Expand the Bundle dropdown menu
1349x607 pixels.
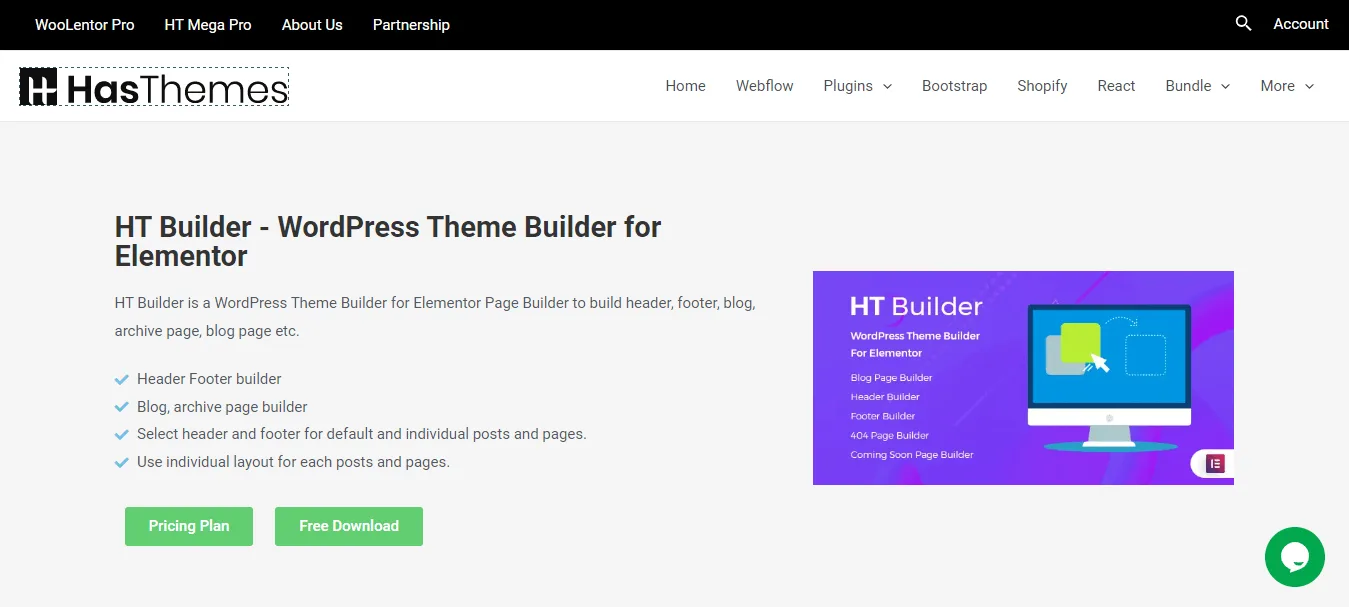(x=1198, y=86)
